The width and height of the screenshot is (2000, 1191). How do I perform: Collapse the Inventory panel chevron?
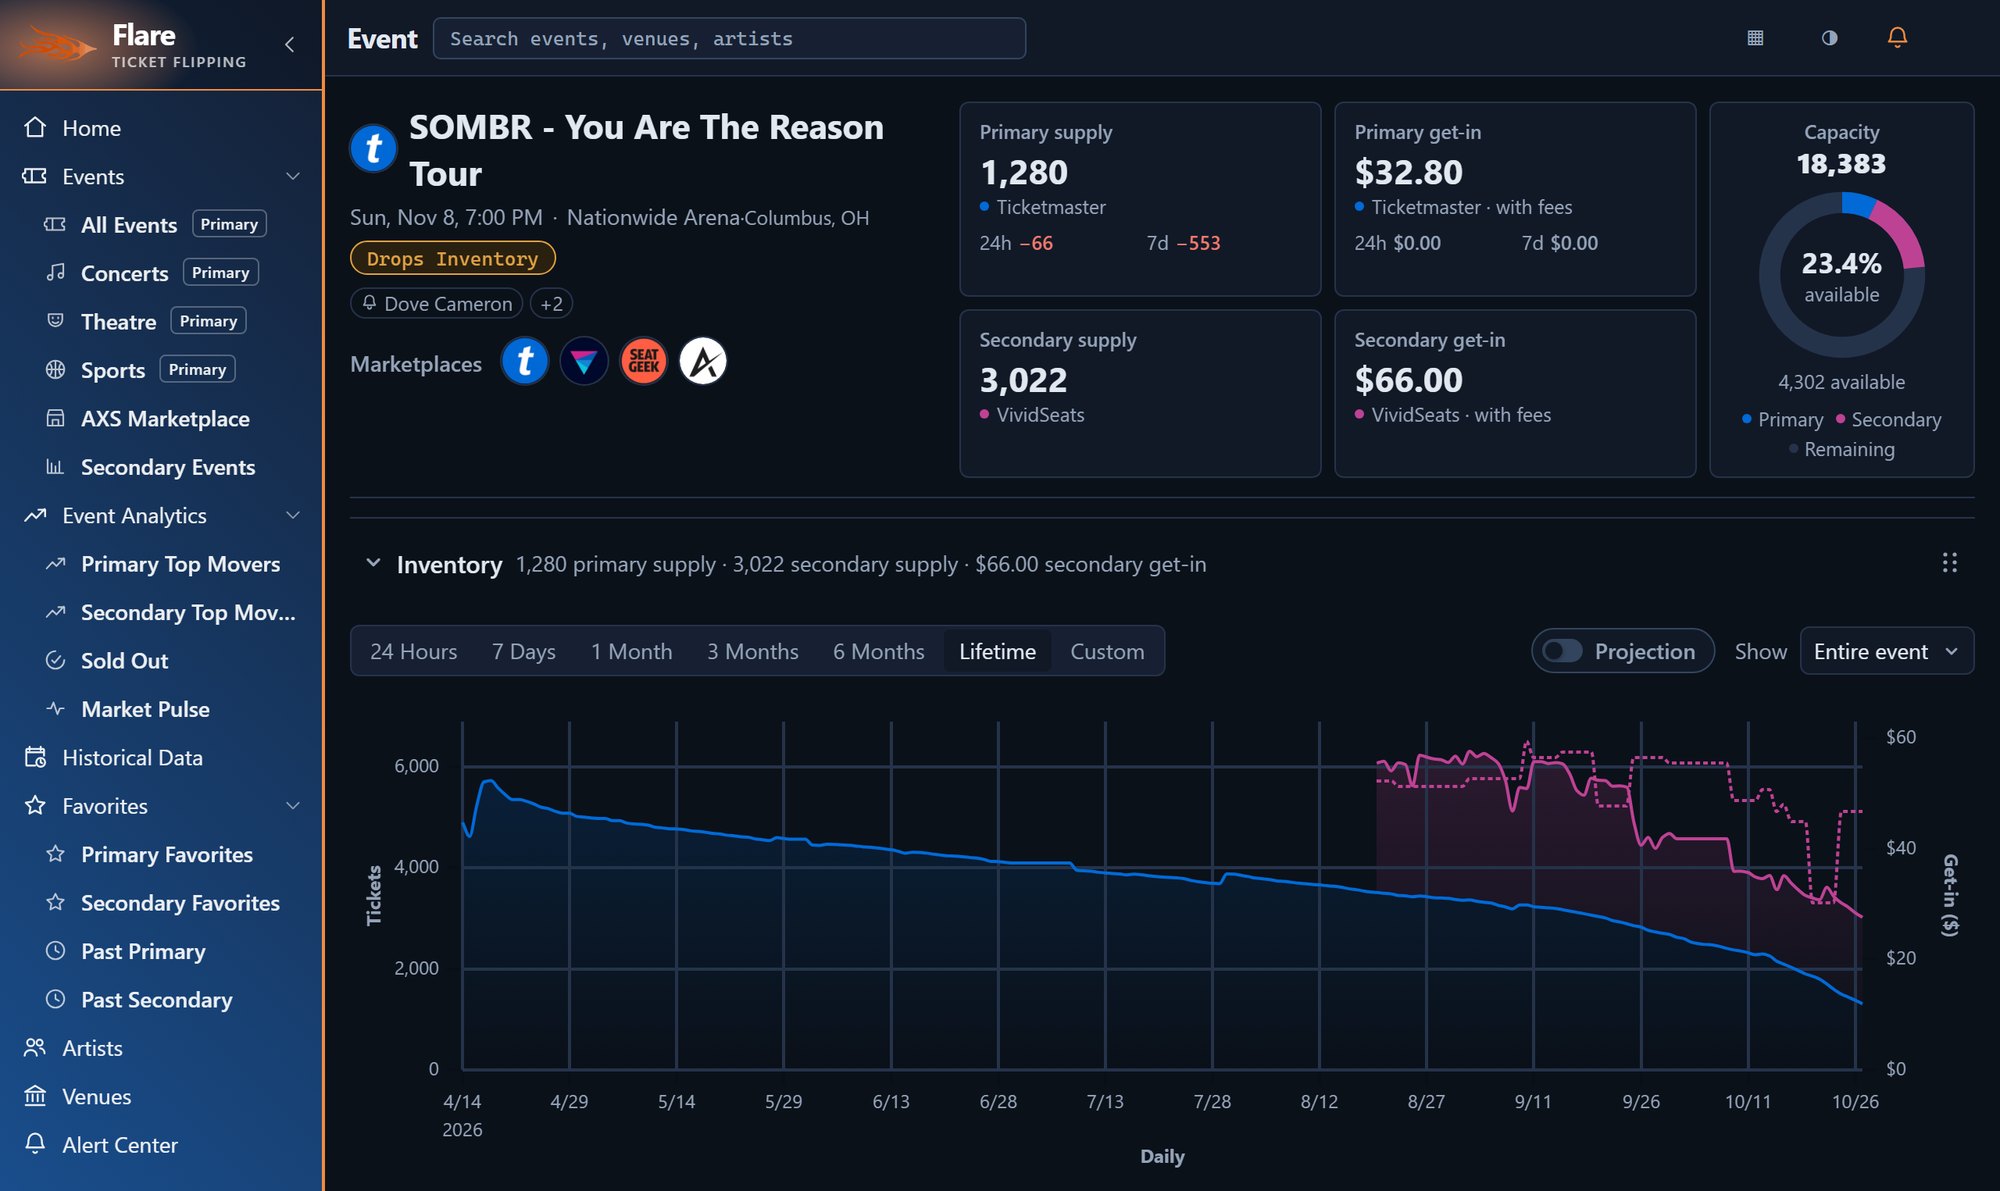point(373,563)
